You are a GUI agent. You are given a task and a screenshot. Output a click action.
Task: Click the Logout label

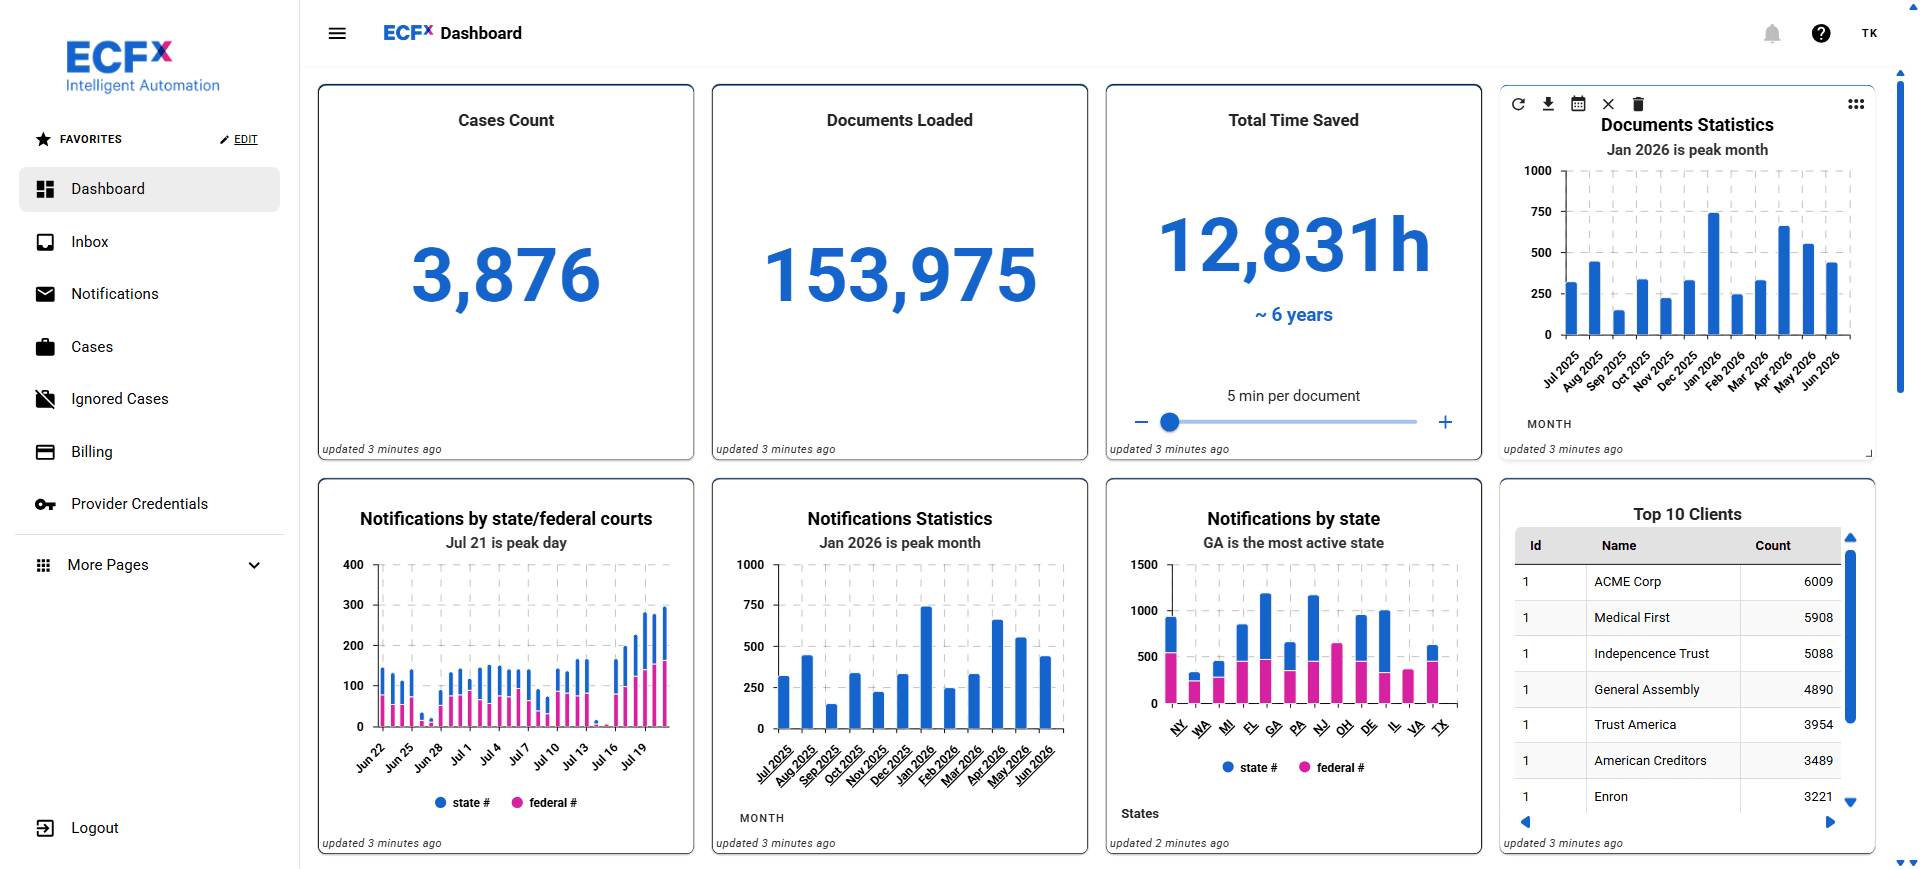[x=95, y=828]
